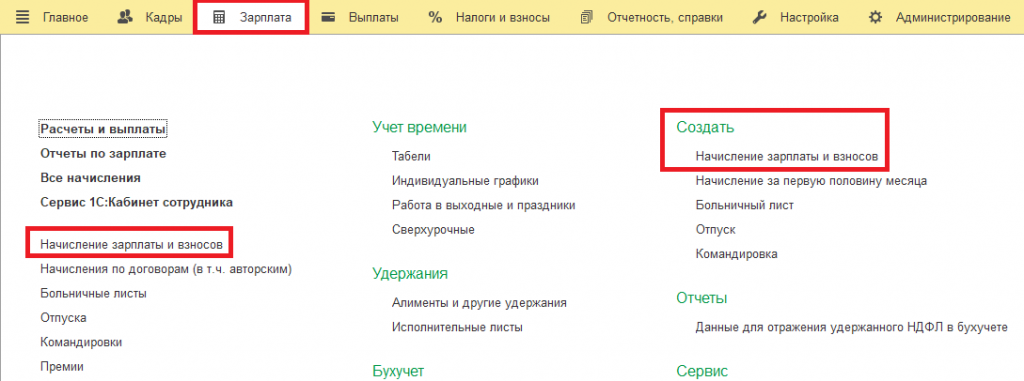The height and width of the screenshot is (381, 1024).
Task: Click the Учет времени heading
Action: [x=419, y=127]
